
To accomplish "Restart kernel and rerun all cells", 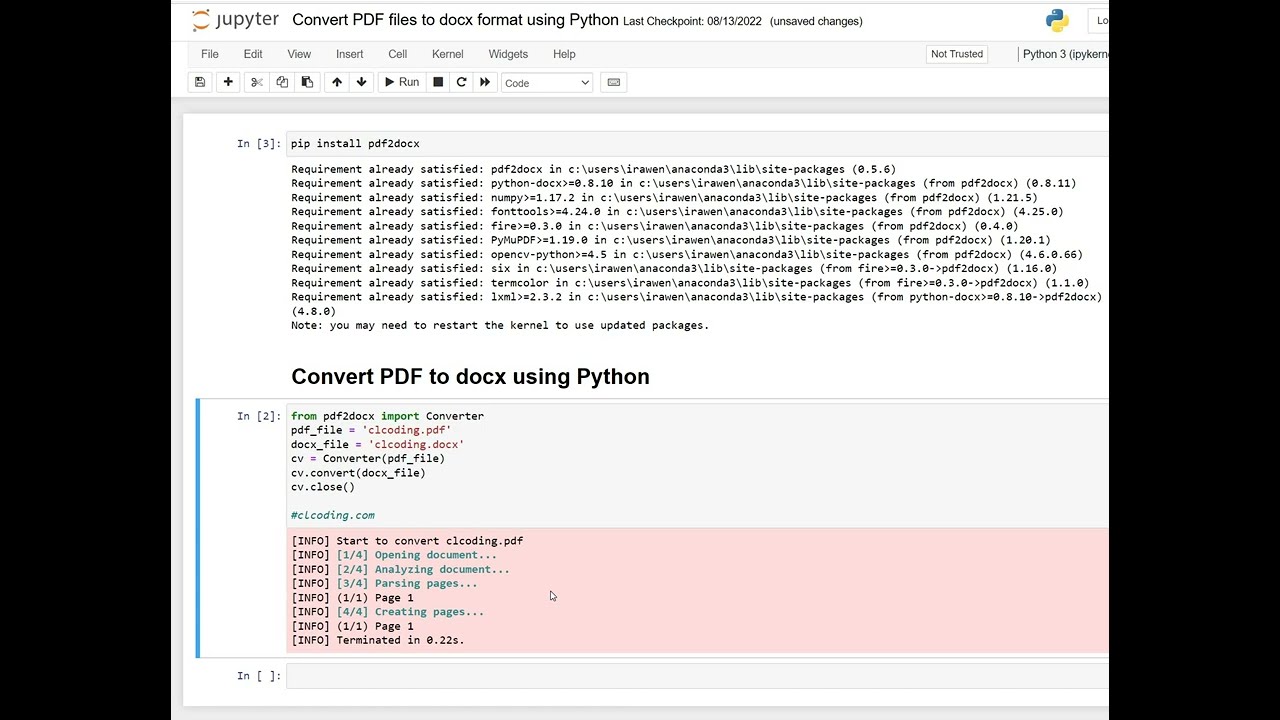I will [x=485, y=82].
